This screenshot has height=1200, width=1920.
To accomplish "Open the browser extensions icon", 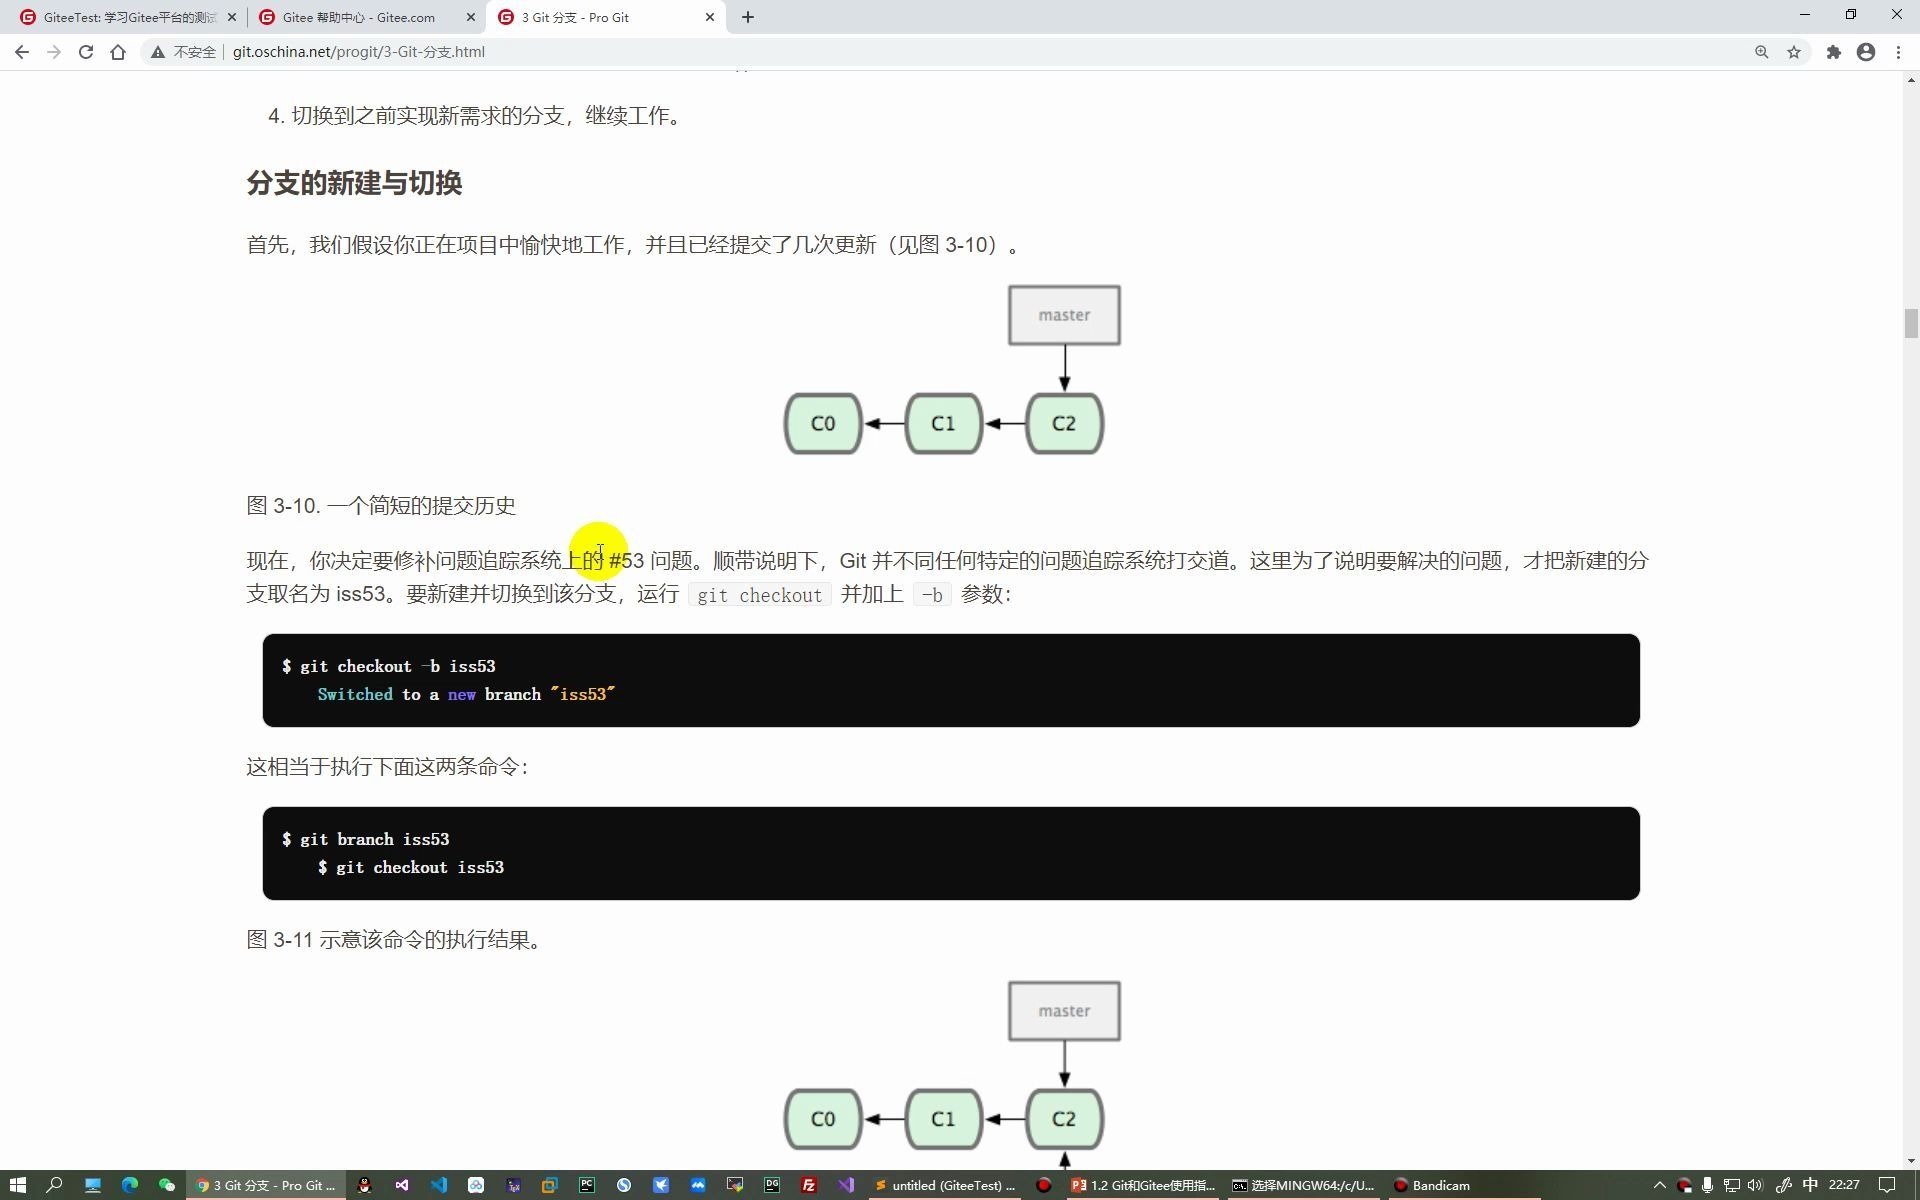I will coord(1834,51).
